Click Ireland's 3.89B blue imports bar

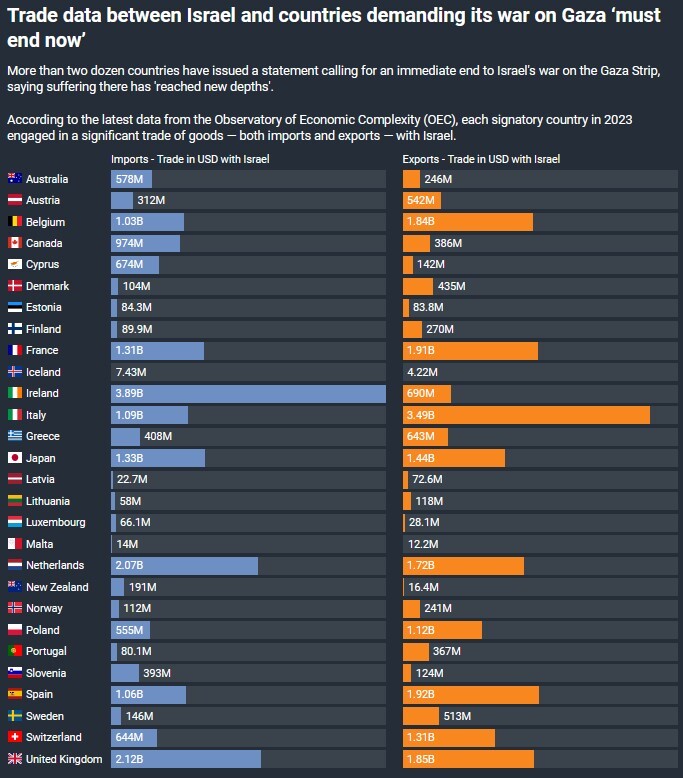(x=248, y=393)
